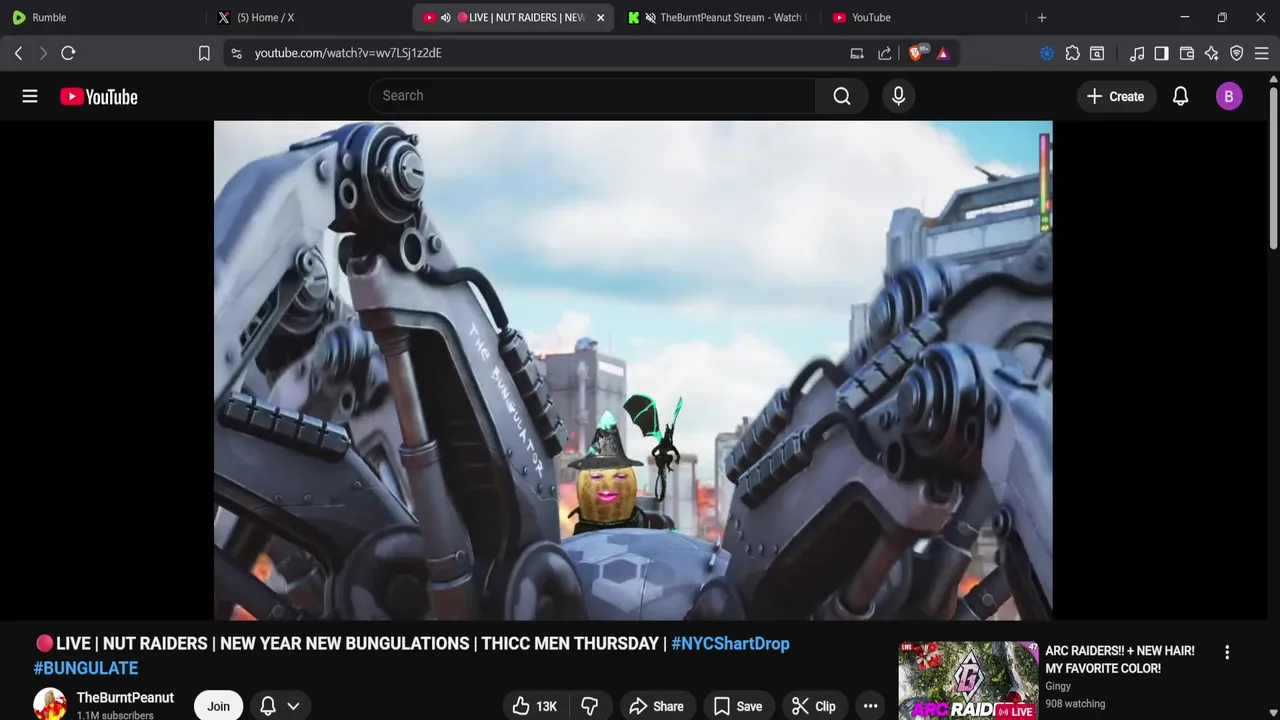This screenshot has width=1280, height=720.
Task: Click into the YouTube search field
Action: 592,96
